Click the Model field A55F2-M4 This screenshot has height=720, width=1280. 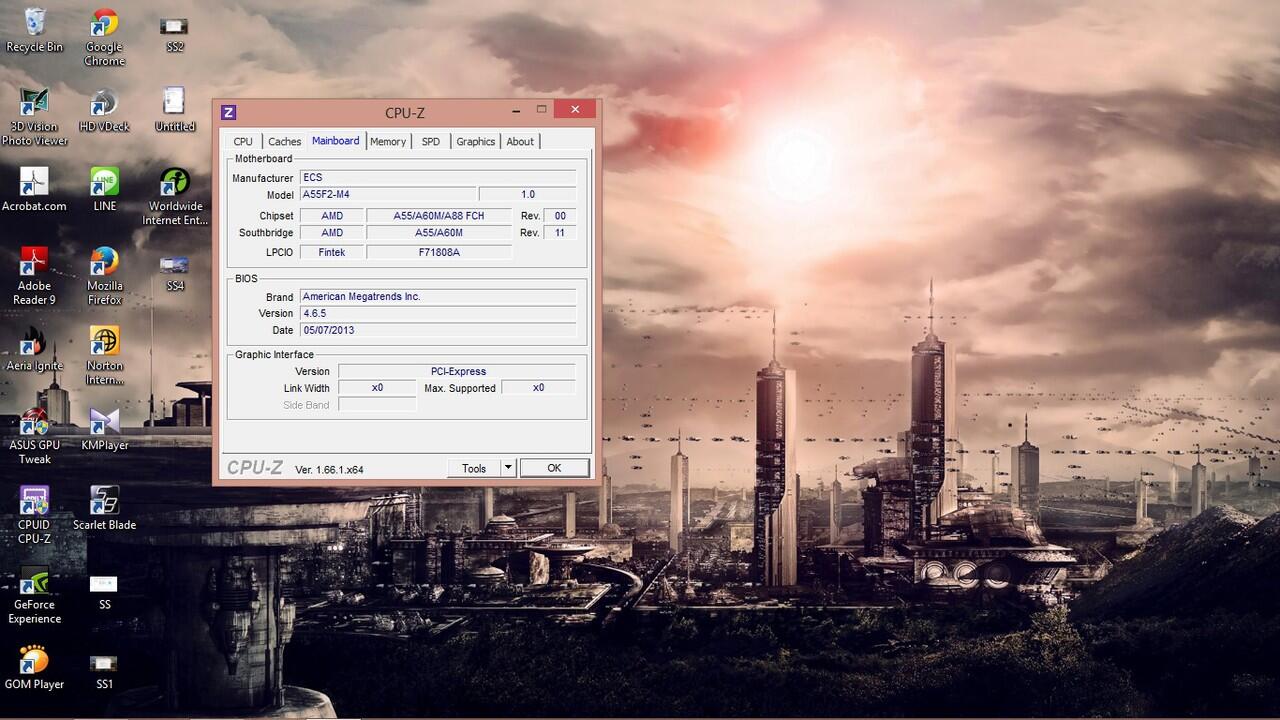tap(388, 194)
